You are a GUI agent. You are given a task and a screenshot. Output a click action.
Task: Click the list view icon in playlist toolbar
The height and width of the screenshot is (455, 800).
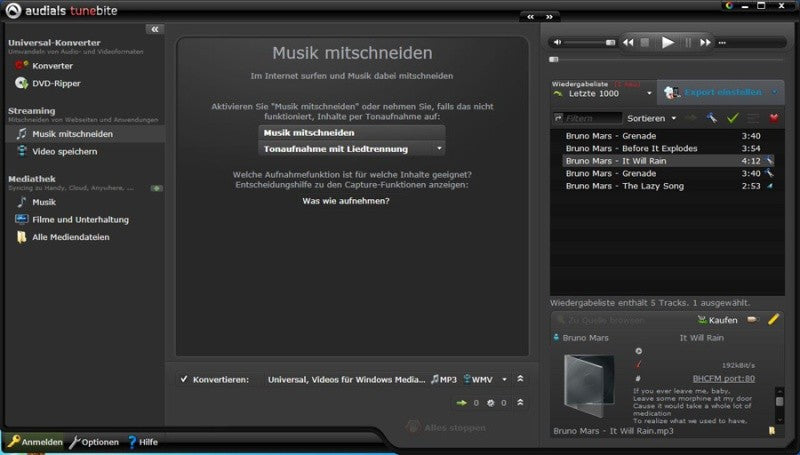tap(753, 118)
